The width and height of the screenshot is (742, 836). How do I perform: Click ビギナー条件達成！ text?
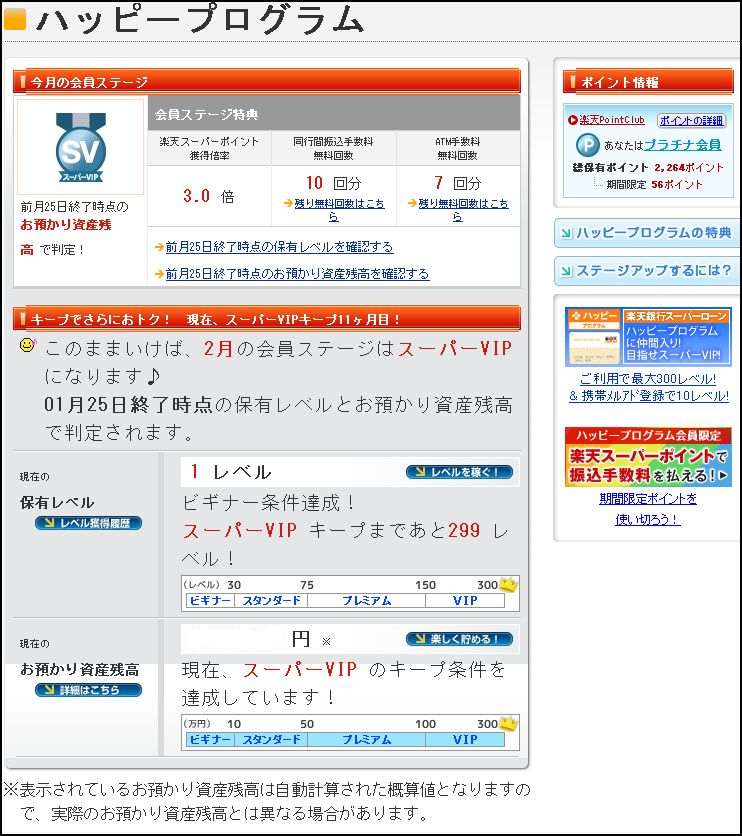coord(269,502)
